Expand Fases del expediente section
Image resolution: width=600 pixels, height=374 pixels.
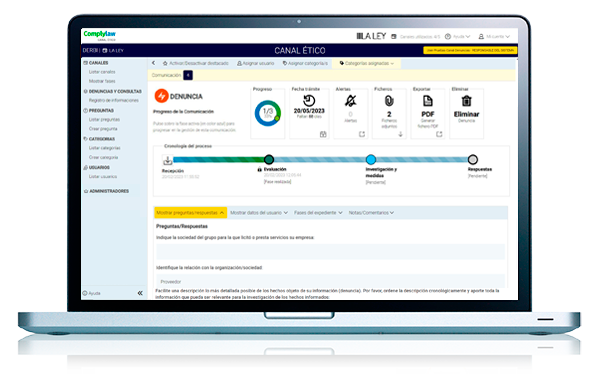pos(318,212)
